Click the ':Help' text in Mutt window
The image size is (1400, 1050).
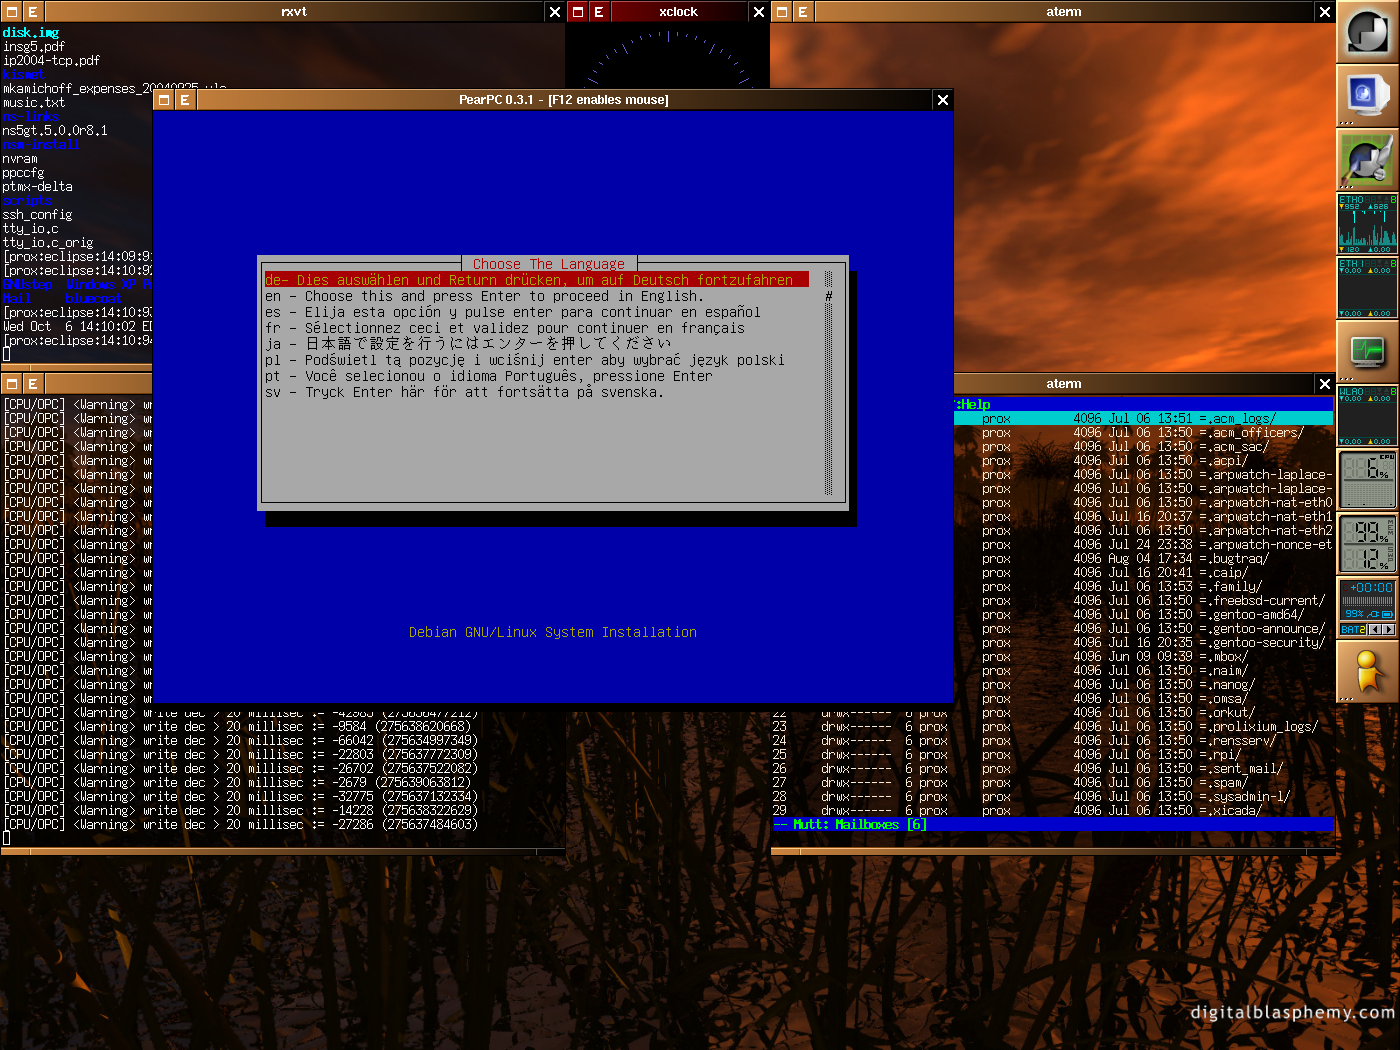point(973,405)
